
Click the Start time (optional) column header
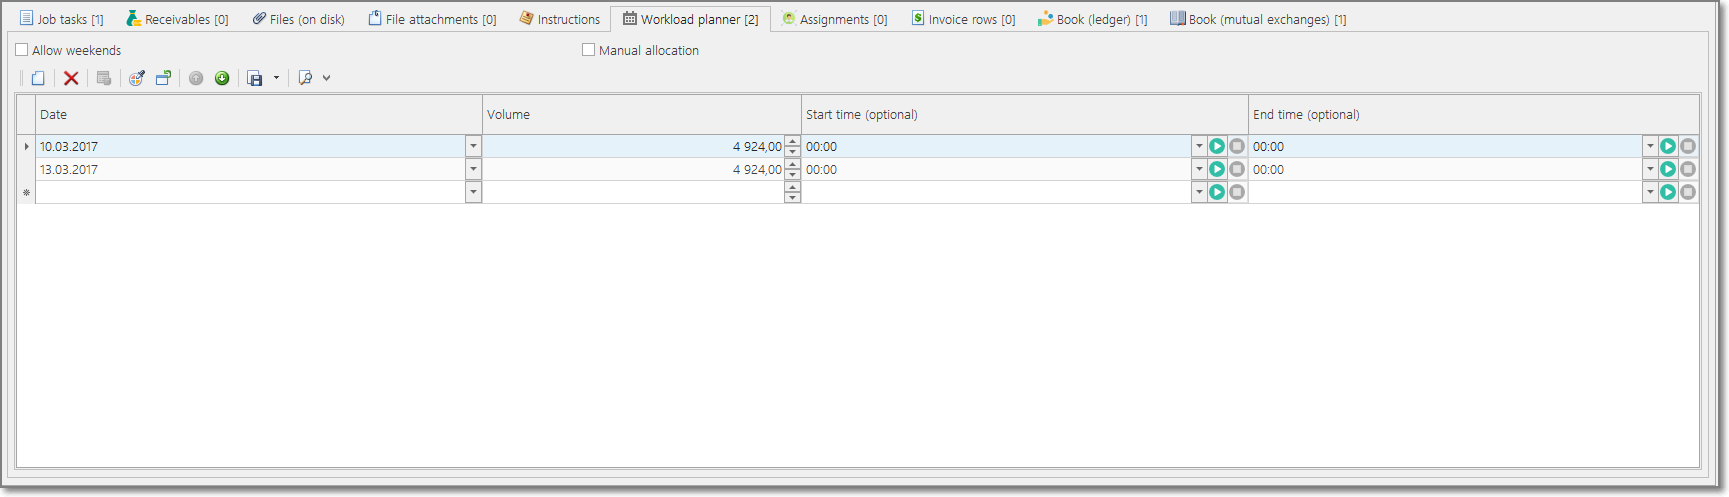(1025, 115)
